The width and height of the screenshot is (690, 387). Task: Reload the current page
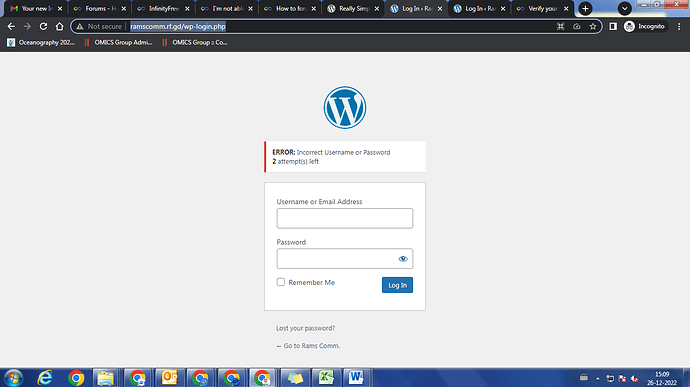coord(43,26)
